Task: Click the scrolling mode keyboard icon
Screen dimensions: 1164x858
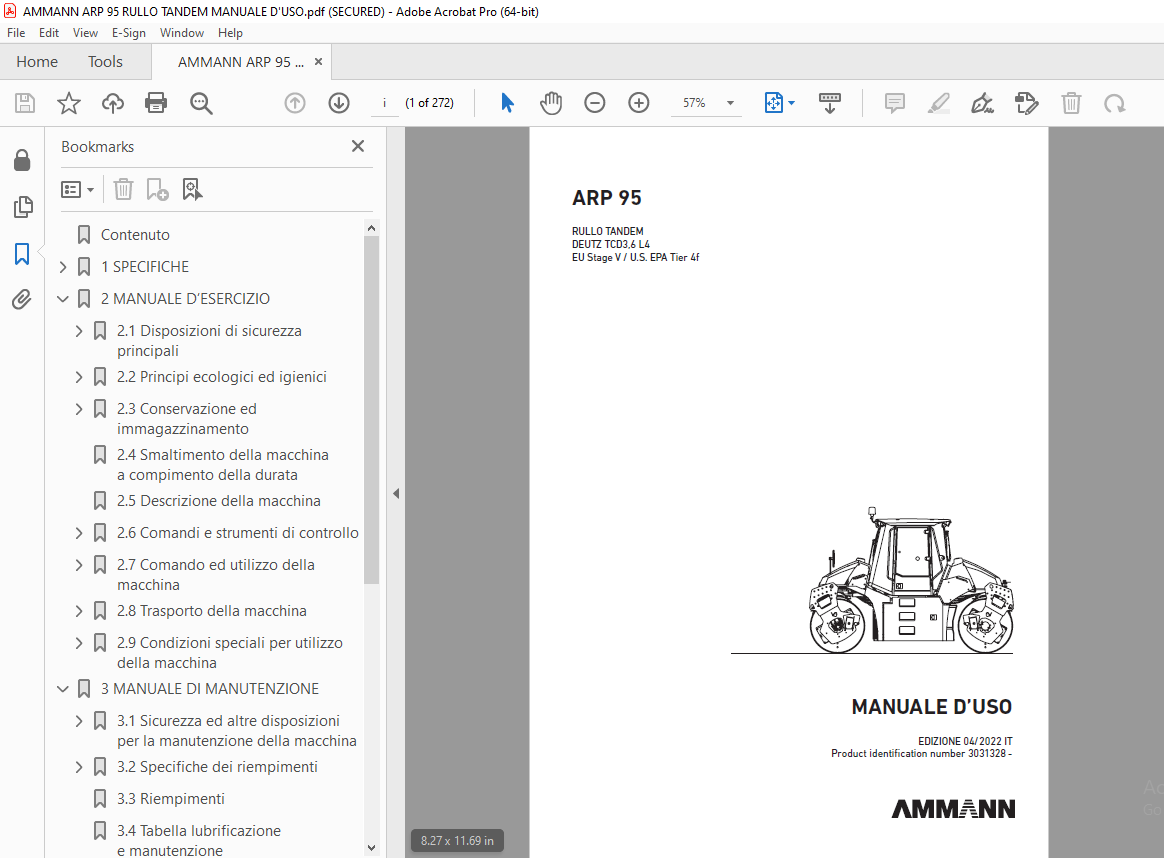Action: point(829,103)
